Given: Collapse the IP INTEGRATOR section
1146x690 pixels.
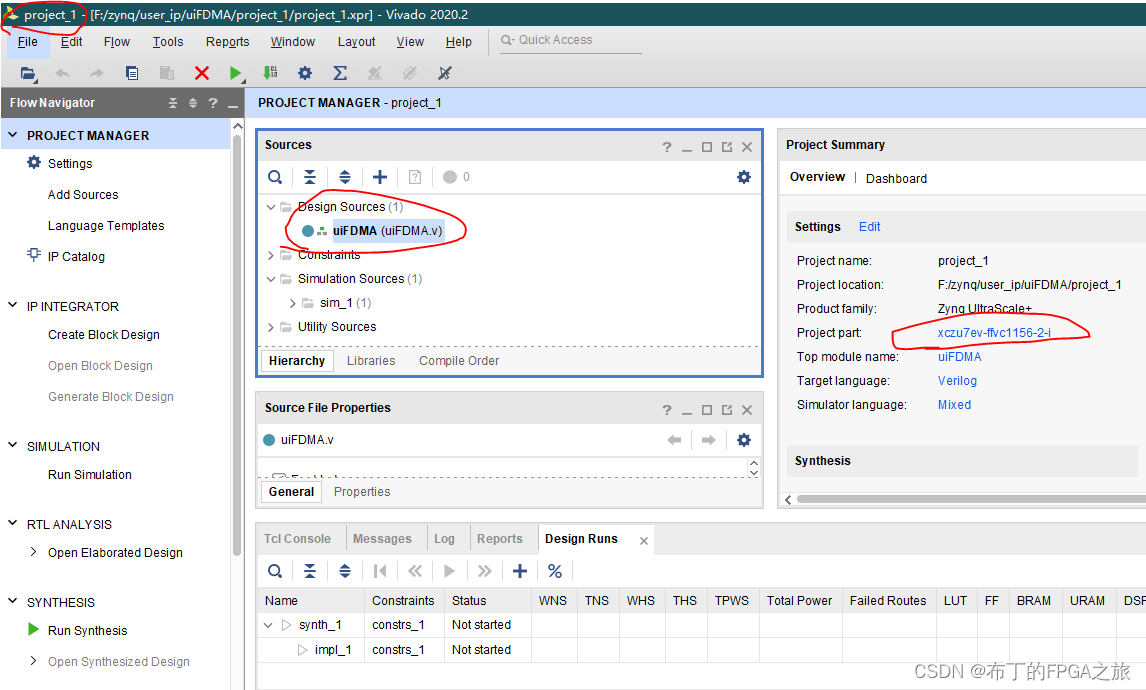Looking at the screenshot, I should (x=12, y=305).
